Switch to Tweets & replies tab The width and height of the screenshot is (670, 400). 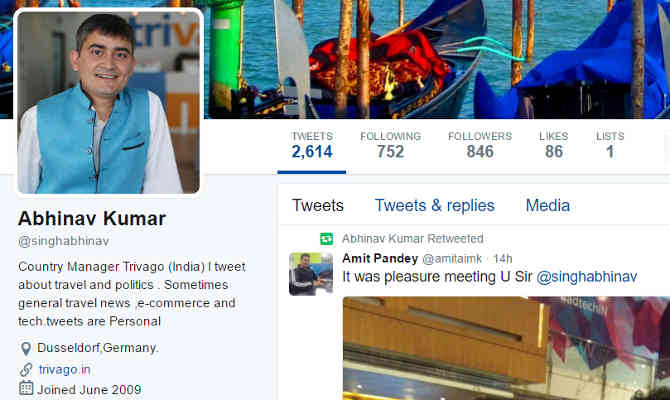coord(435,206)
